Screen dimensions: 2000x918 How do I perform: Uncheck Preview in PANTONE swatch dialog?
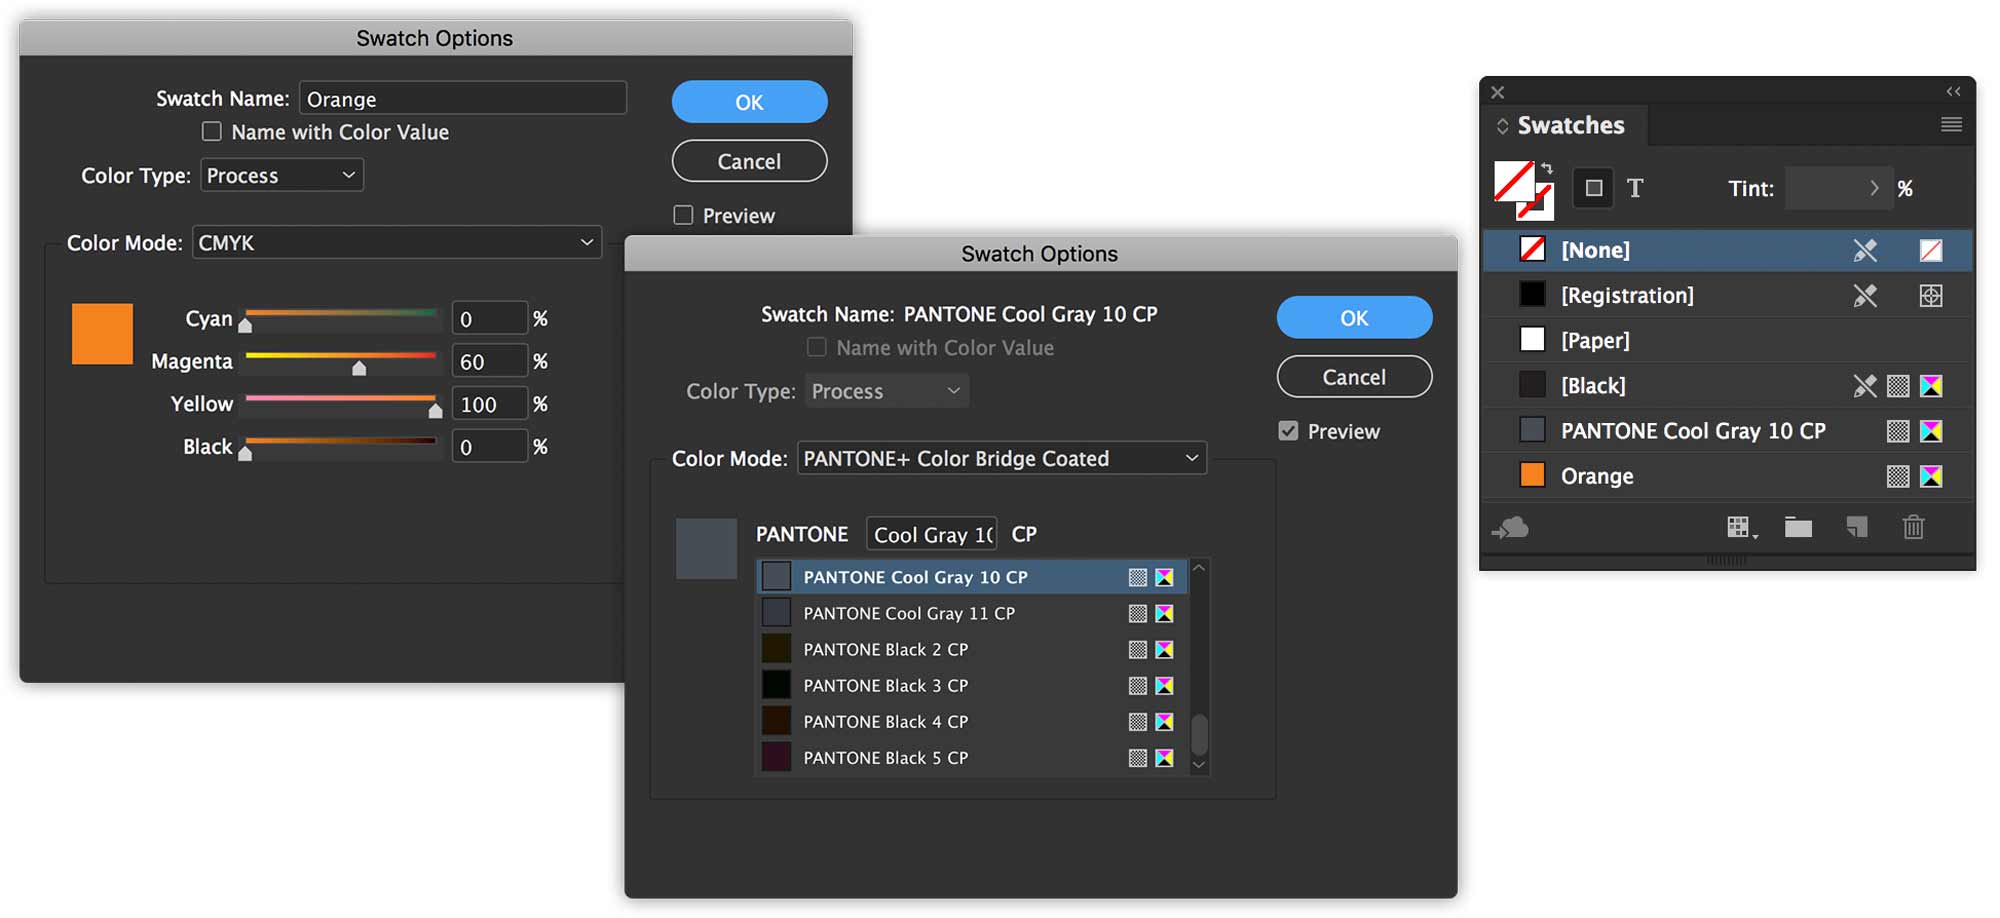point(1288,431)
